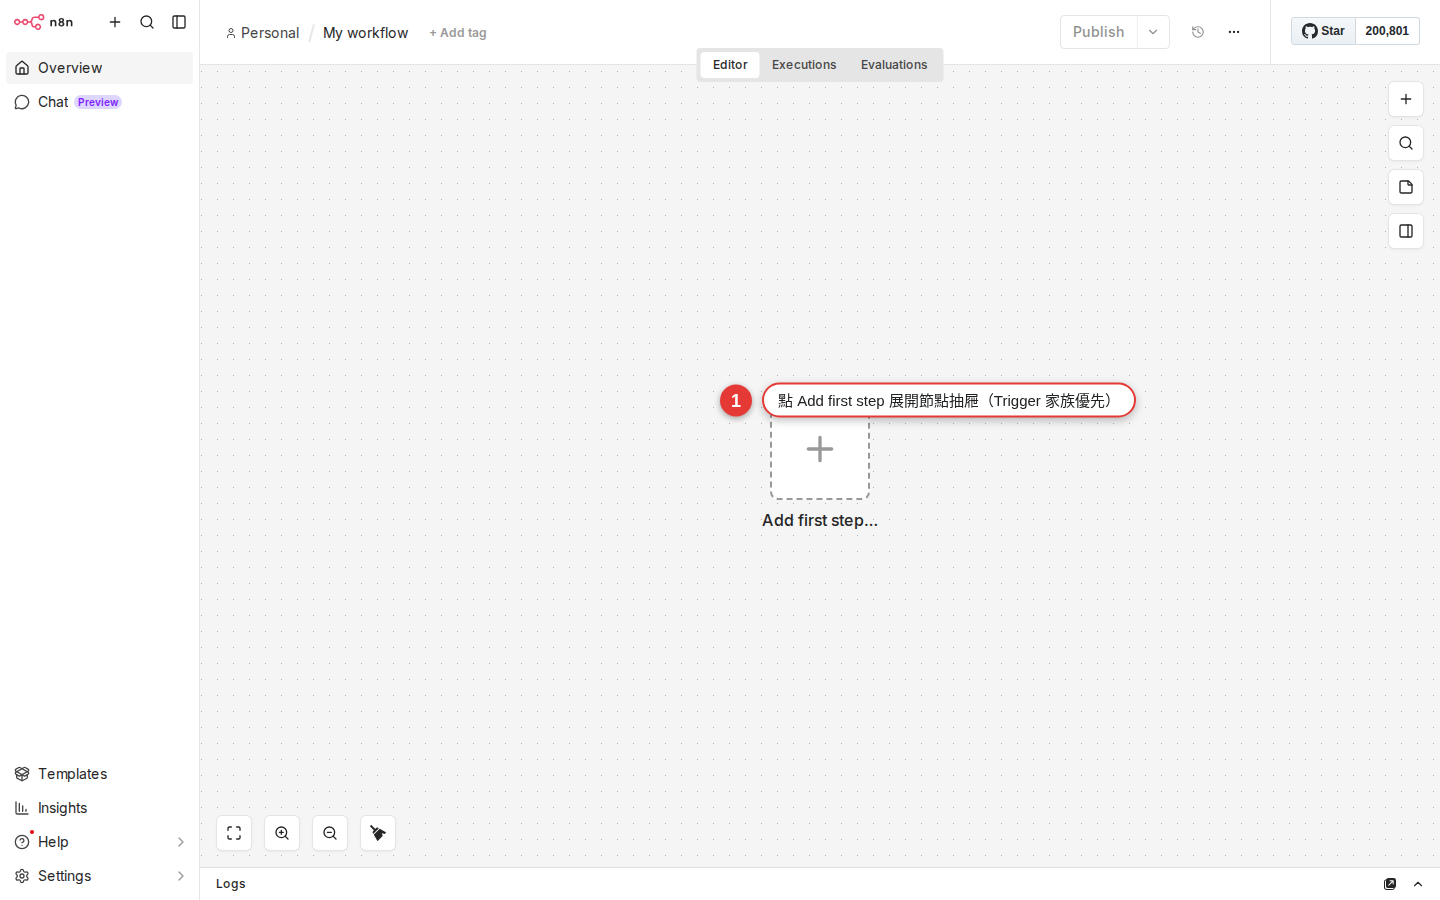Open Chat preview
The height and width of the screenshot is (900, 1440).
pyautogui.click(x=99, y=102)
